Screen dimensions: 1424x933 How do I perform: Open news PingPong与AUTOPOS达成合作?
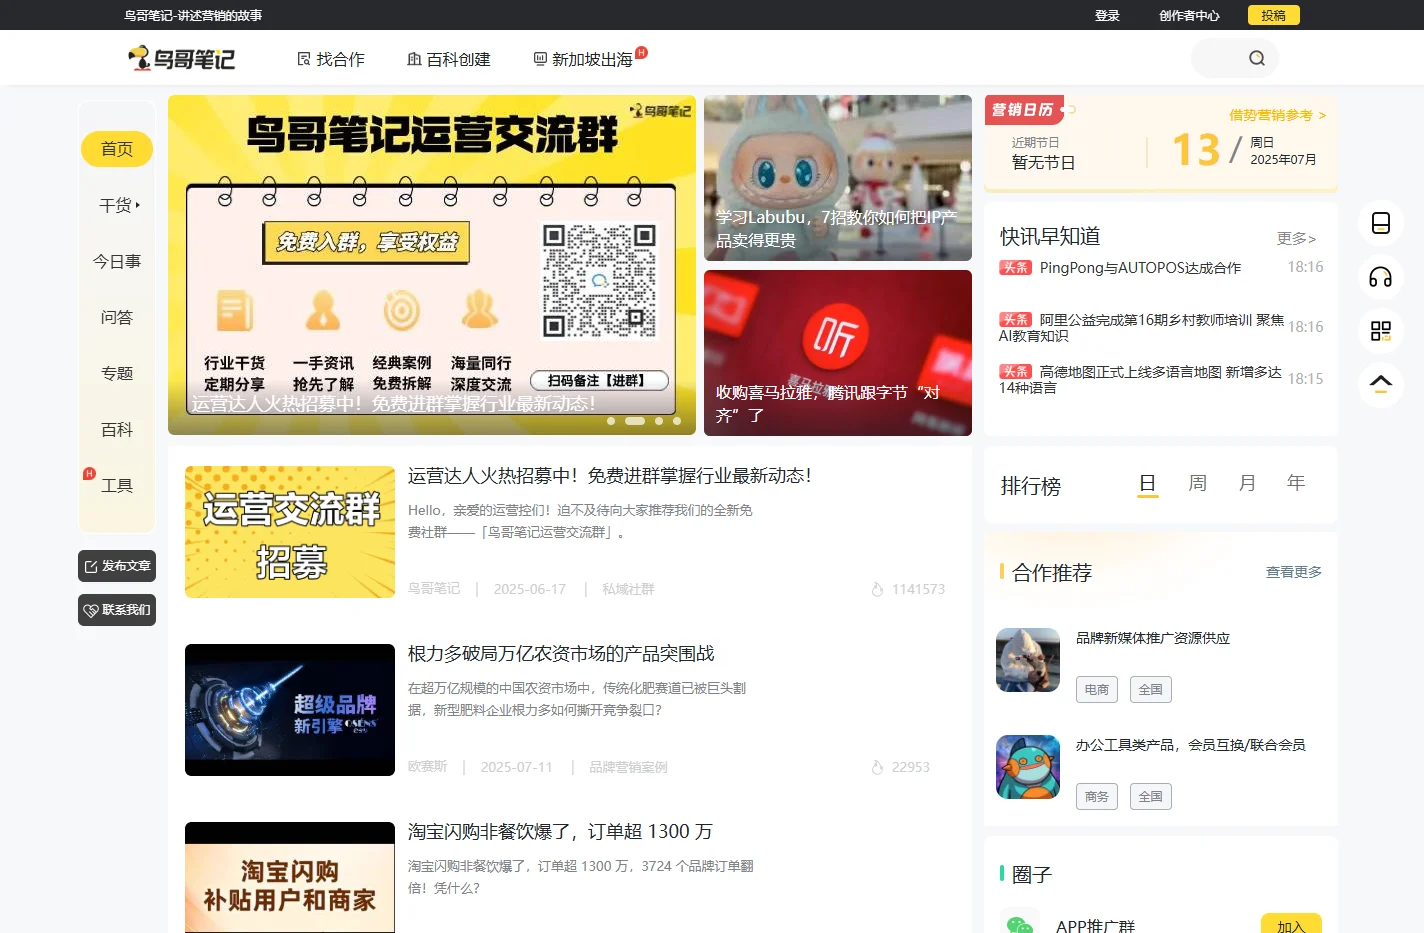click(1140, 268)
